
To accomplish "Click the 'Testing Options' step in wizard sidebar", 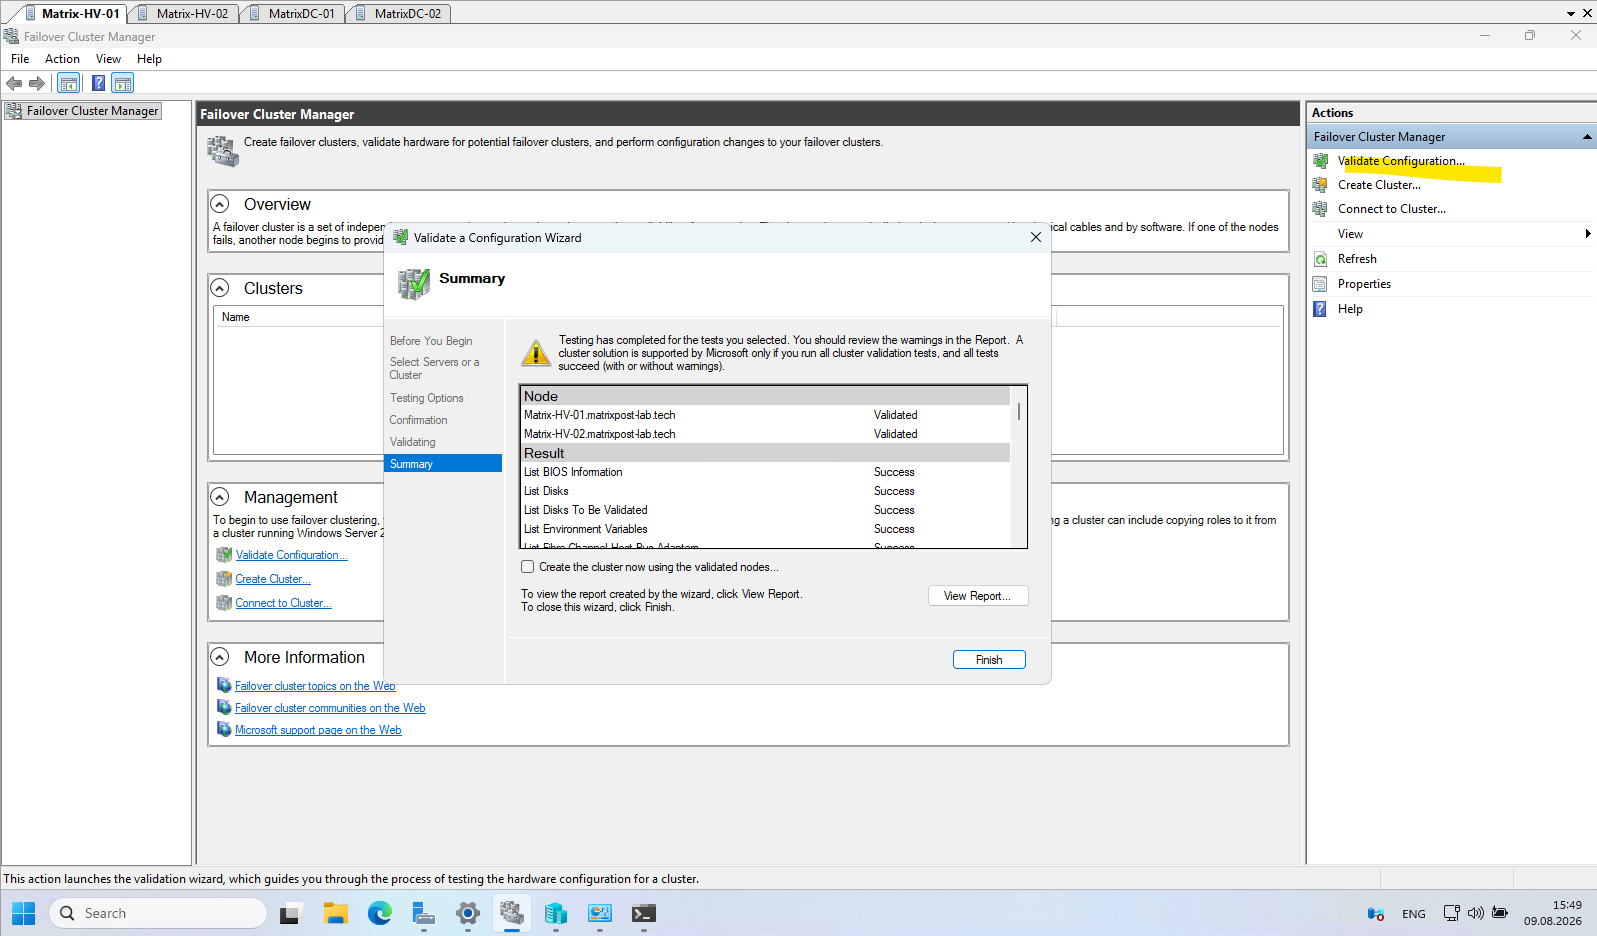I will pyautogui.click(x=426, y=398).
